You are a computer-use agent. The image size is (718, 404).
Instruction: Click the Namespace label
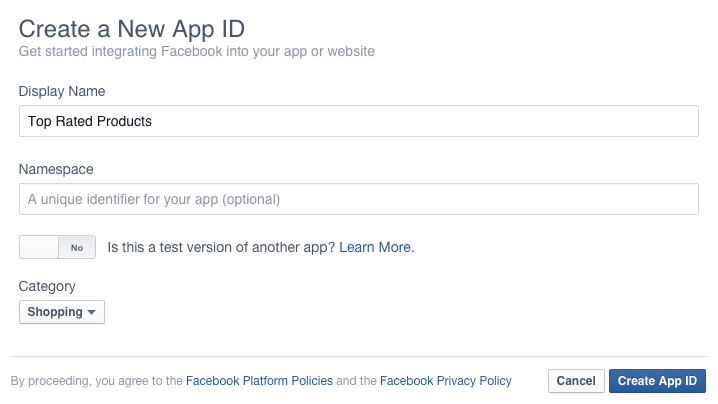(56, 170)
